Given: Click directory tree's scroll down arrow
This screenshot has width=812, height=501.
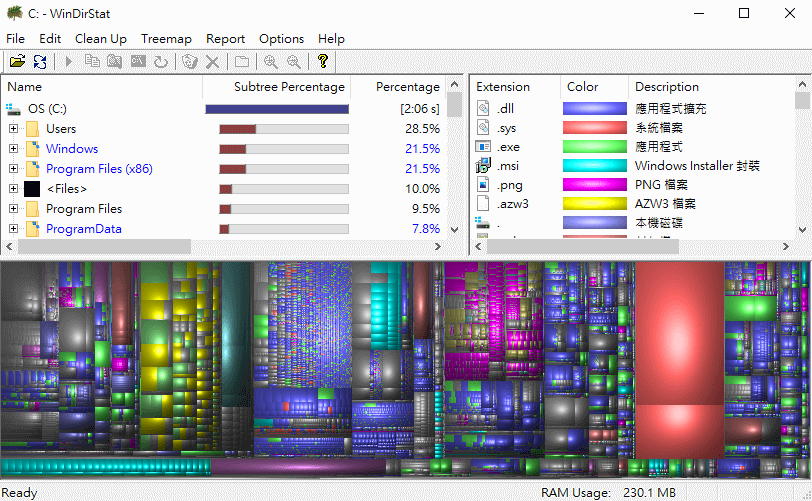Looking at the screenshot, I should tap(455, 230).
